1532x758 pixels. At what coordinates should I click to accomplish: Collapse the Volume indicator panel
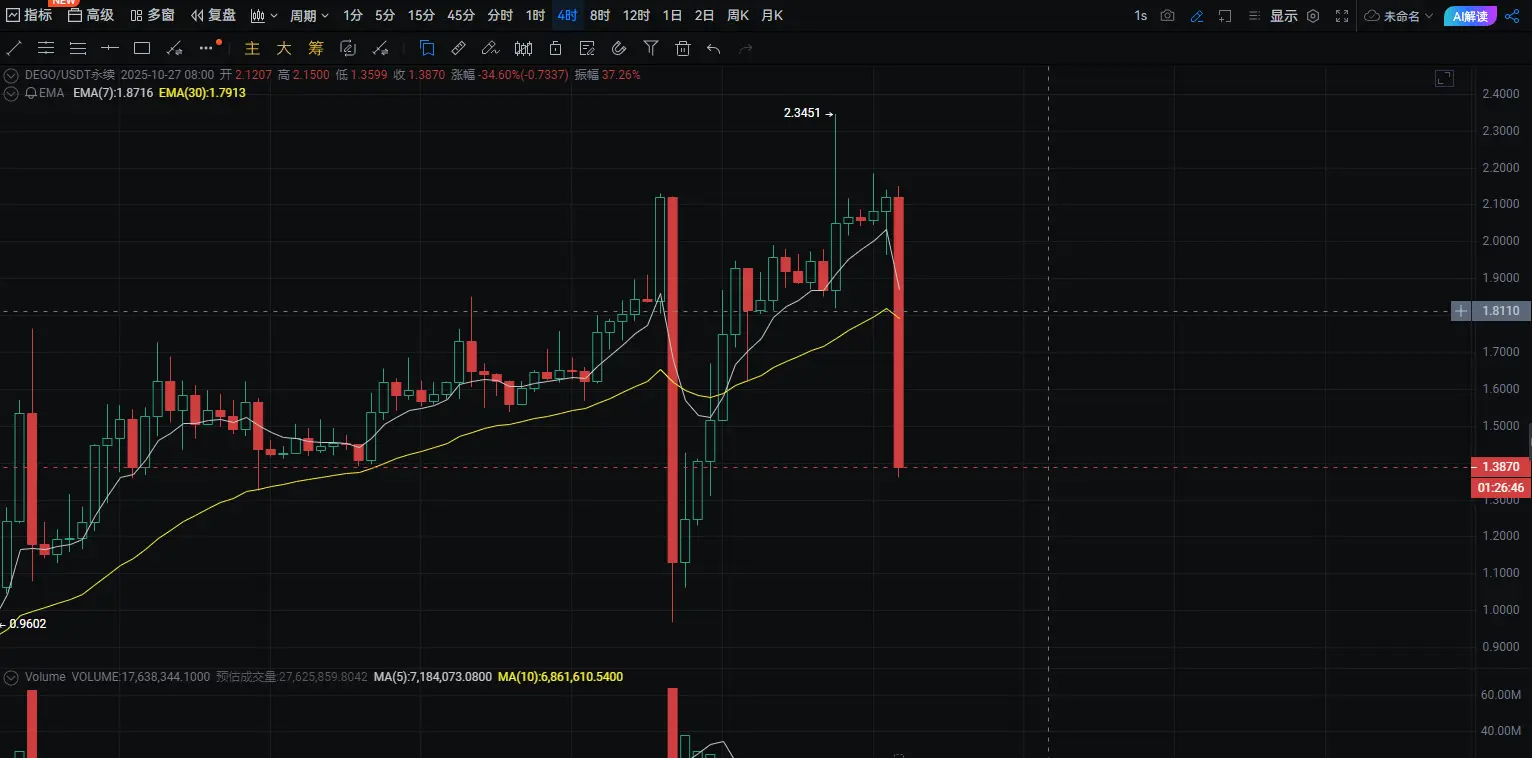[x=12, y=677]
